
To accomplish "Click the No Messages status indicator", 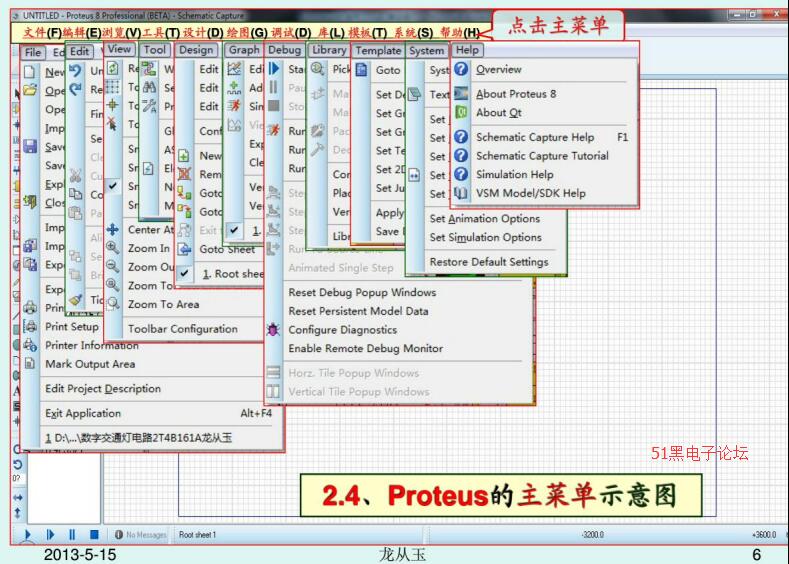I will [141, 534].
